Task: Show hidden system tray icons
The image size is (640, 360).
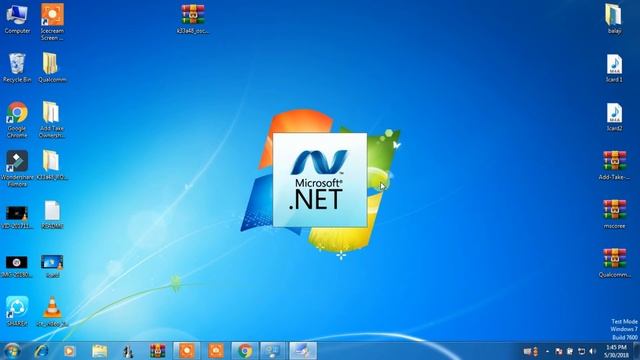Action: coord(547,351)
